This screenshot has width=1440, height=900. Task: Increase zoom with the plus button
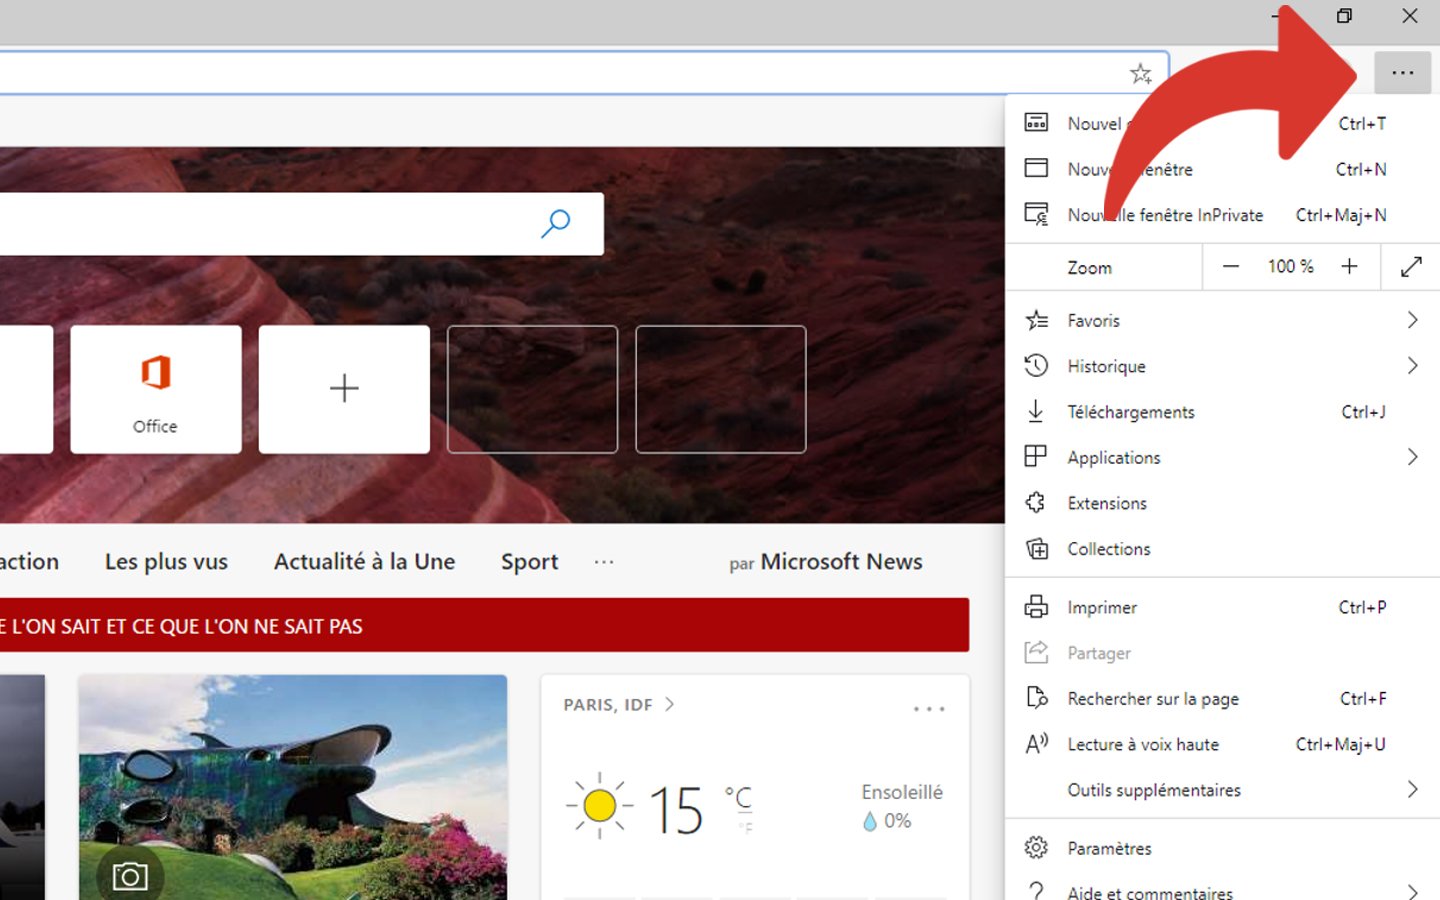tap(1349, 267)
